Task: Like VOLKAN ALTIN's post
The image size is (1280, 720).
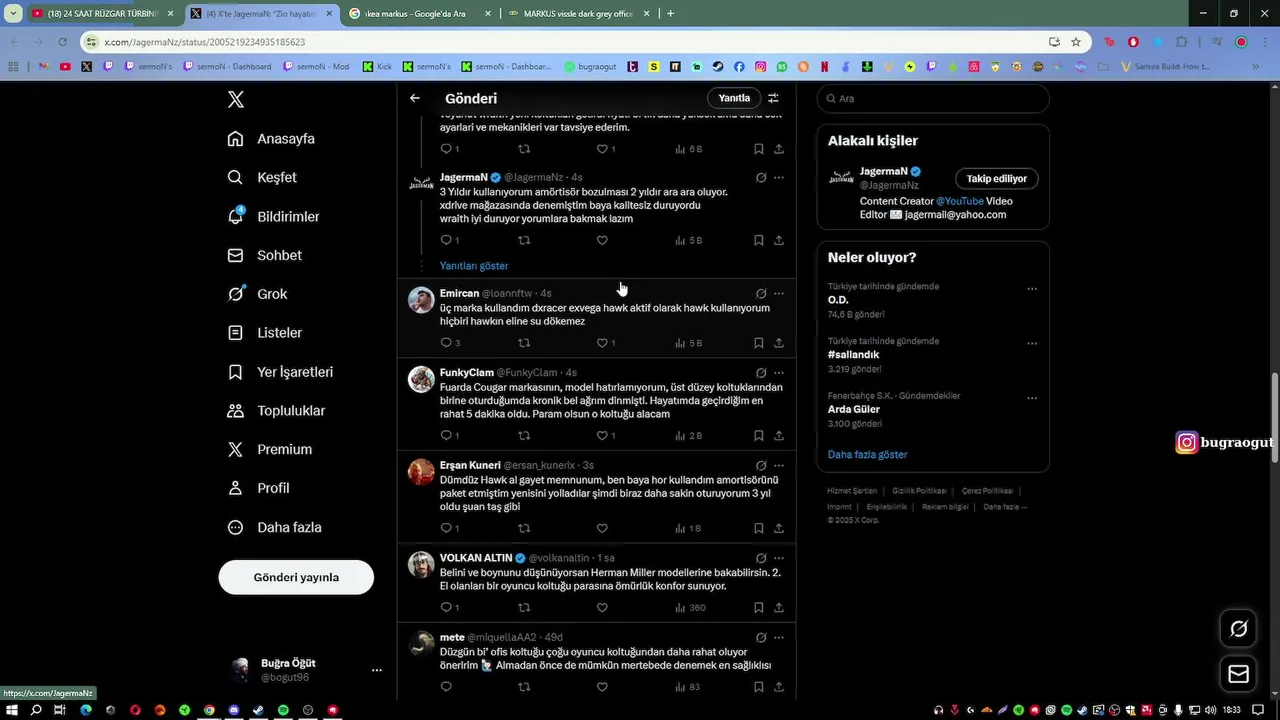Action: coord(602,607)
